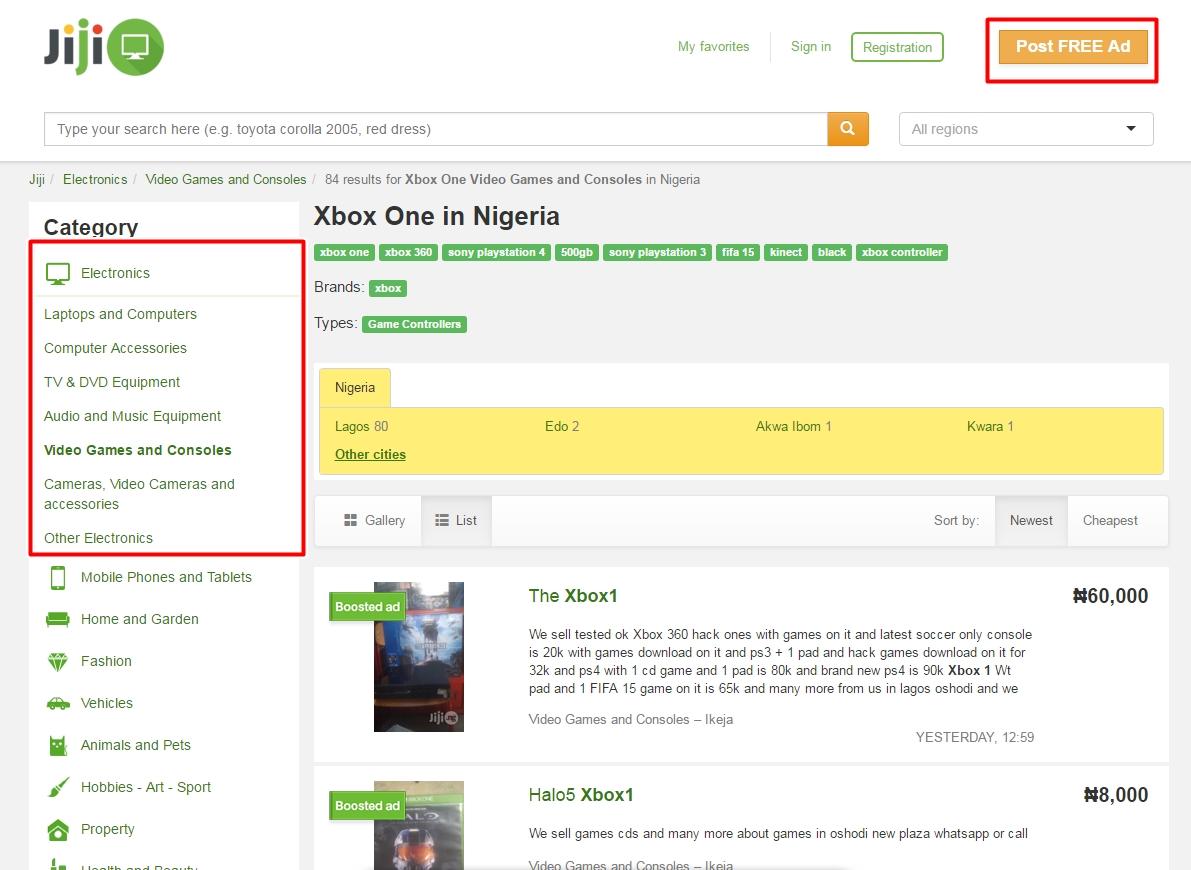Viewport: 1191px width, 870px height.
Task: Open My favorites
Action: point(713,46)
